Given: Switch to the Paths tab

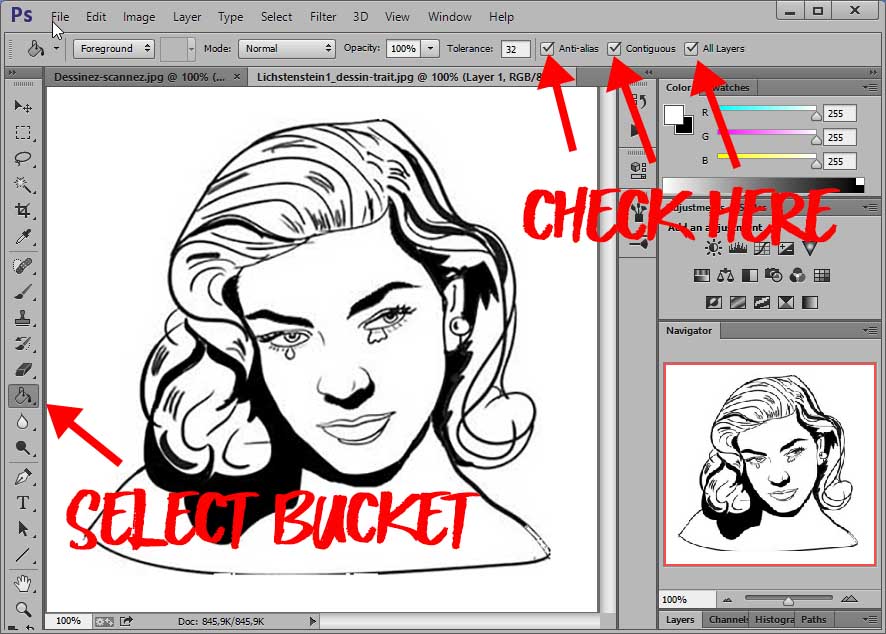Looking at the screenshot, I should pos(813,619).
